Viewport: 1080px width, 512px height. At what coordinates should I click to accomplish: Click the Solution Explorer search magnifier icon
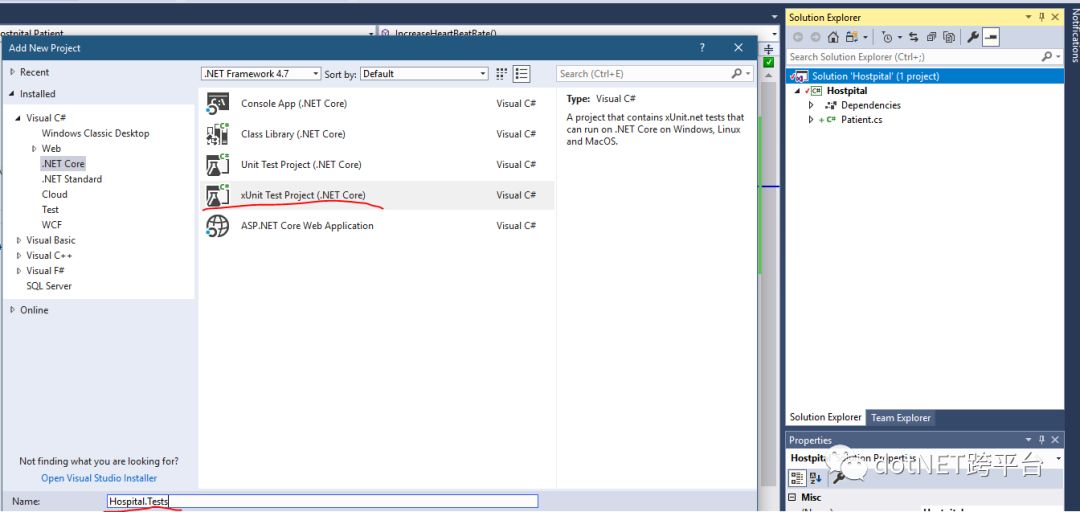[1047, 57]
